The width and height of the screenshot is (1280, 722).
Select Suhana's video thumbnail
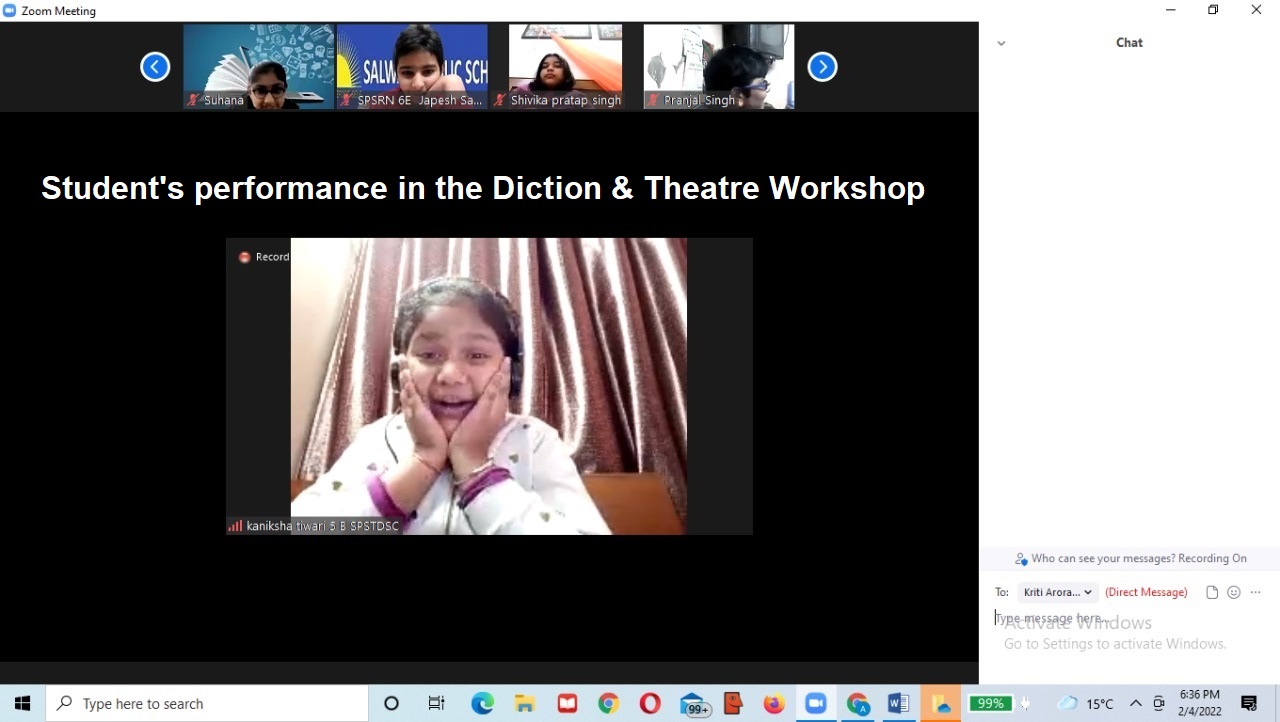[259, 66]
